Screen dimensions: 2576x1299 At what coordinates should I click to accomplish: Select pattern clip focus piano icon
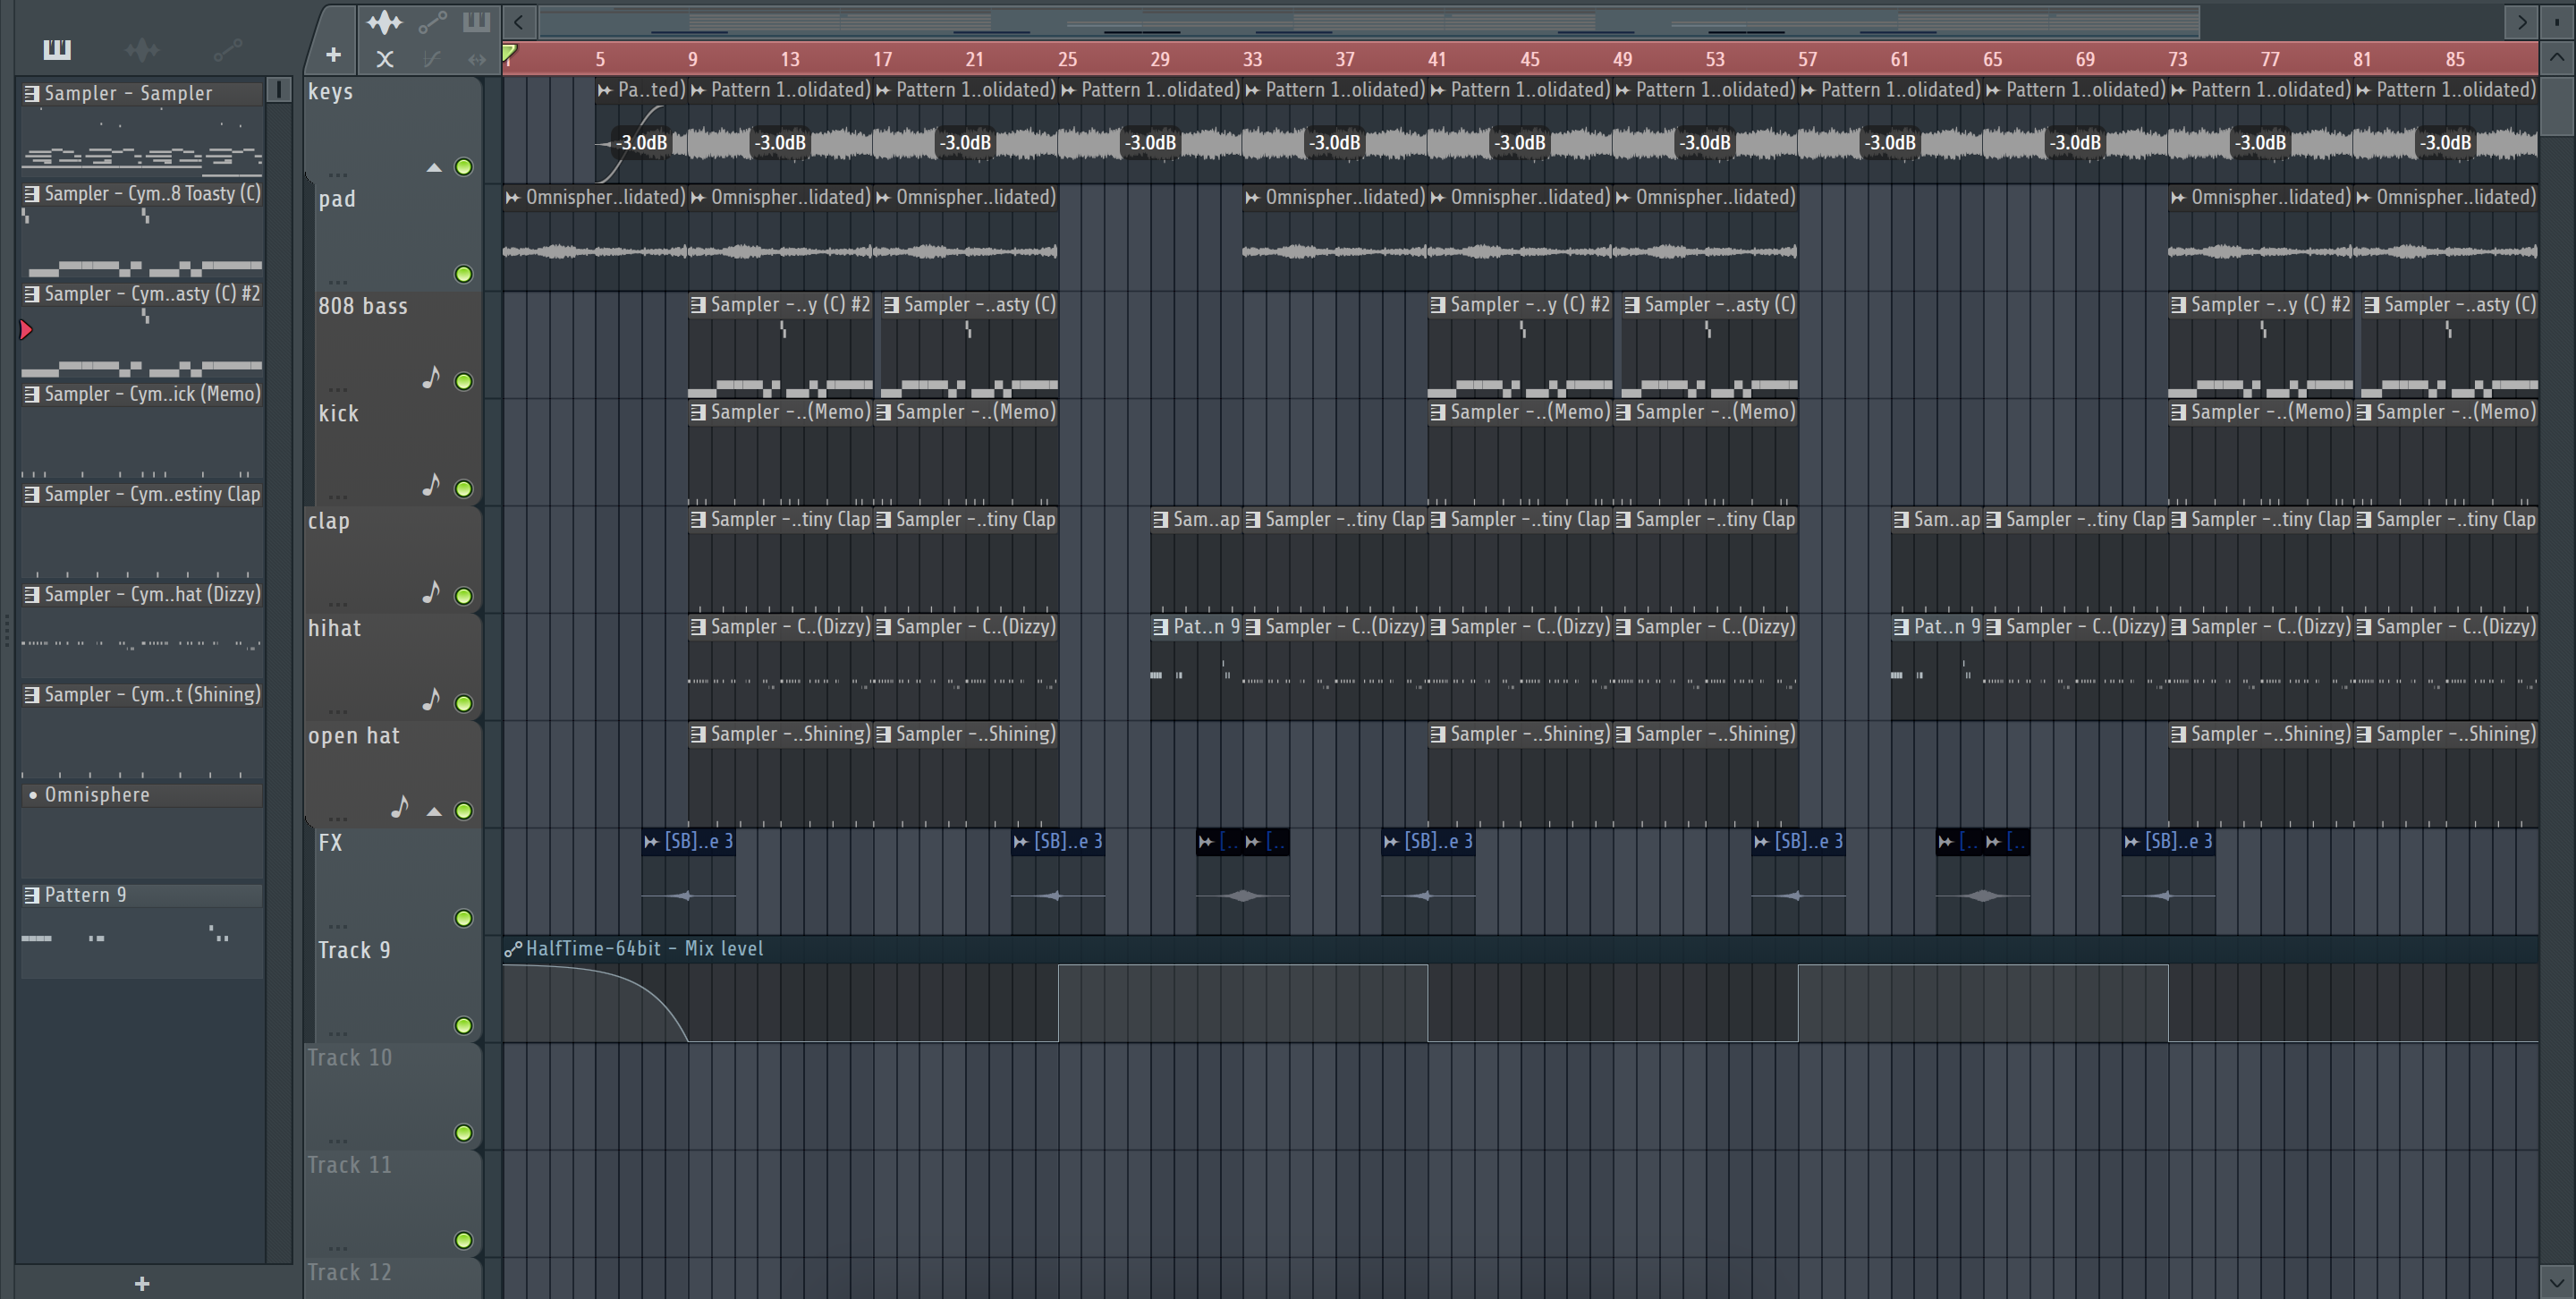[x=476, y=21]
